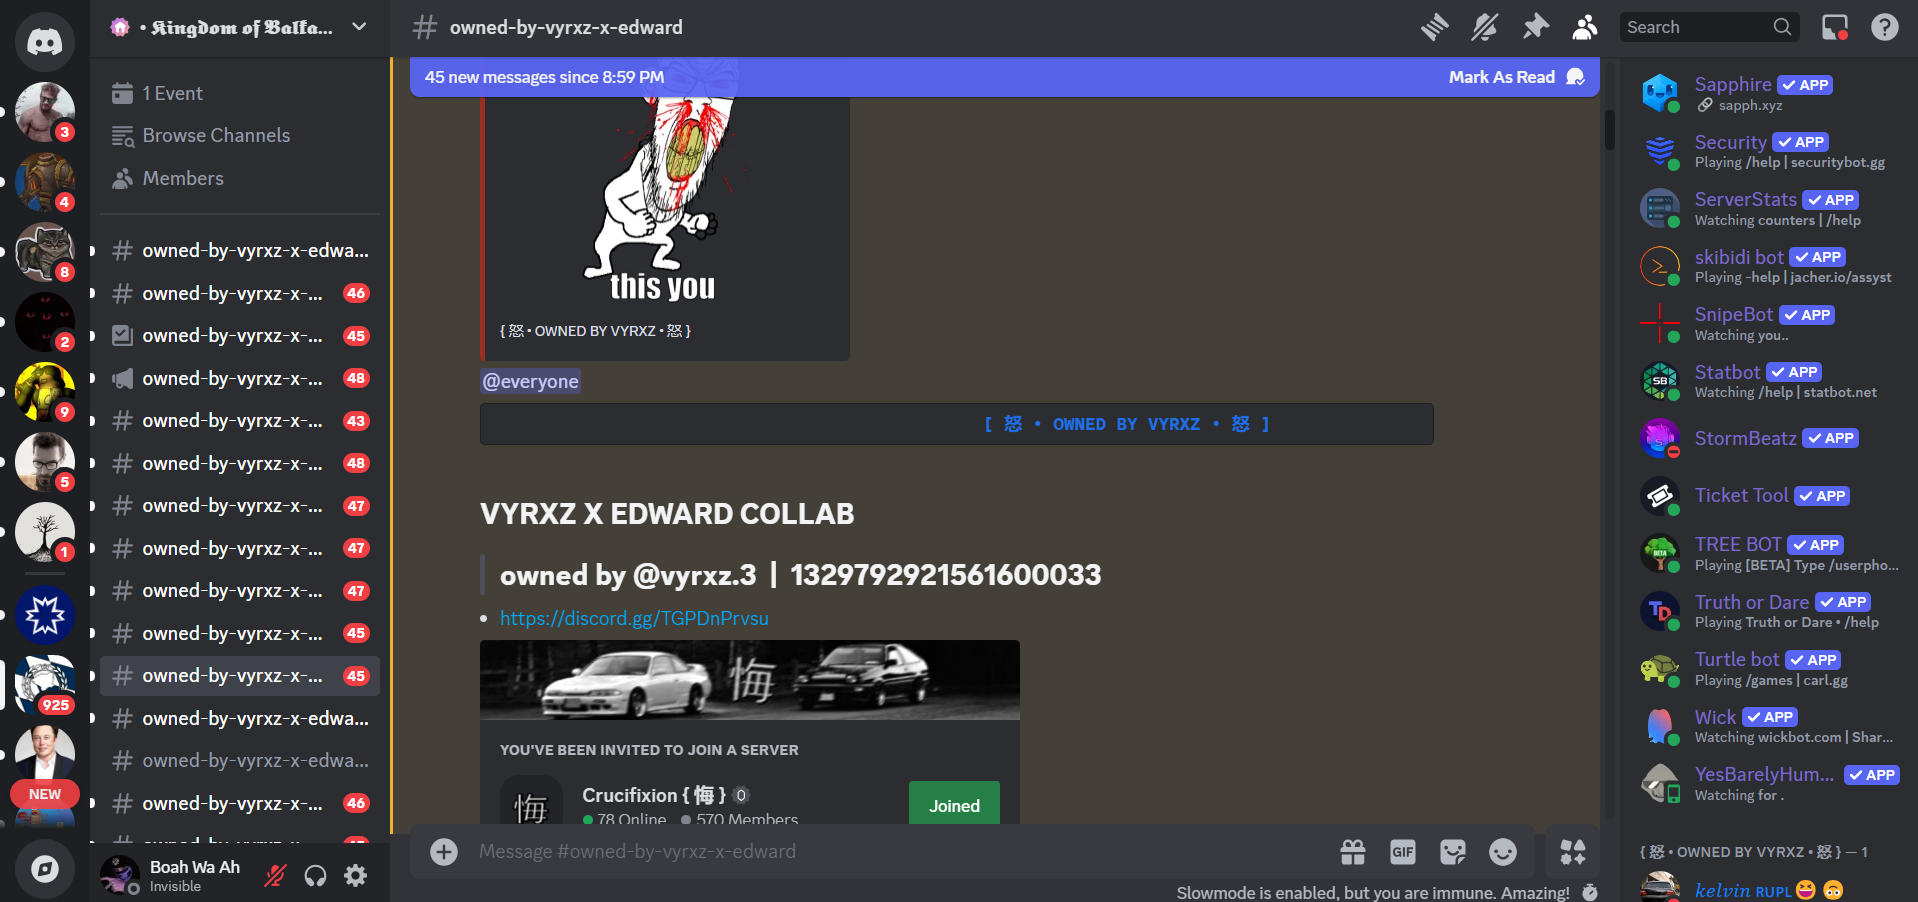1918x902 pixels.
Task: Open the emoji picker smiley icon
Action: 1502,852
